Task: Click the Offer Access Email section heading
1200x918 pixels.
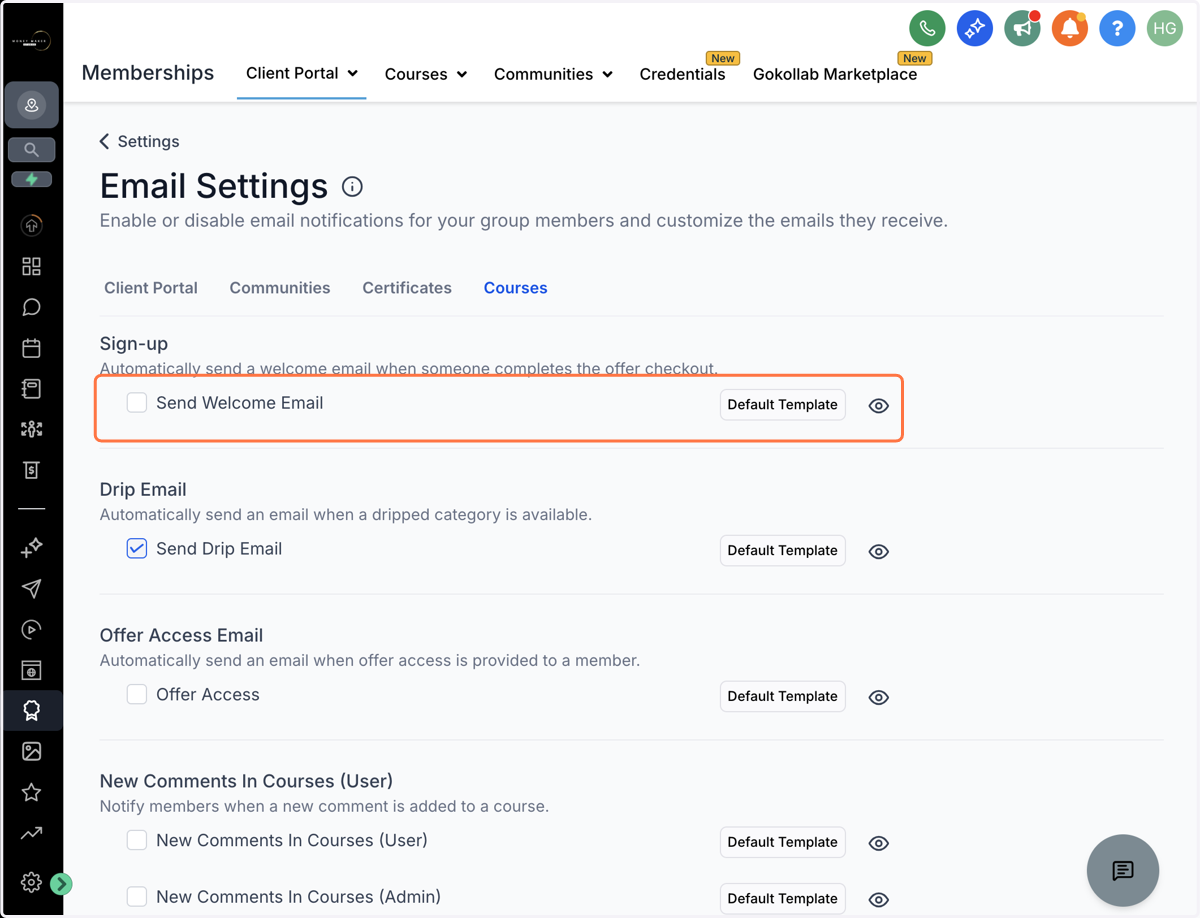Action: (182, 635)
